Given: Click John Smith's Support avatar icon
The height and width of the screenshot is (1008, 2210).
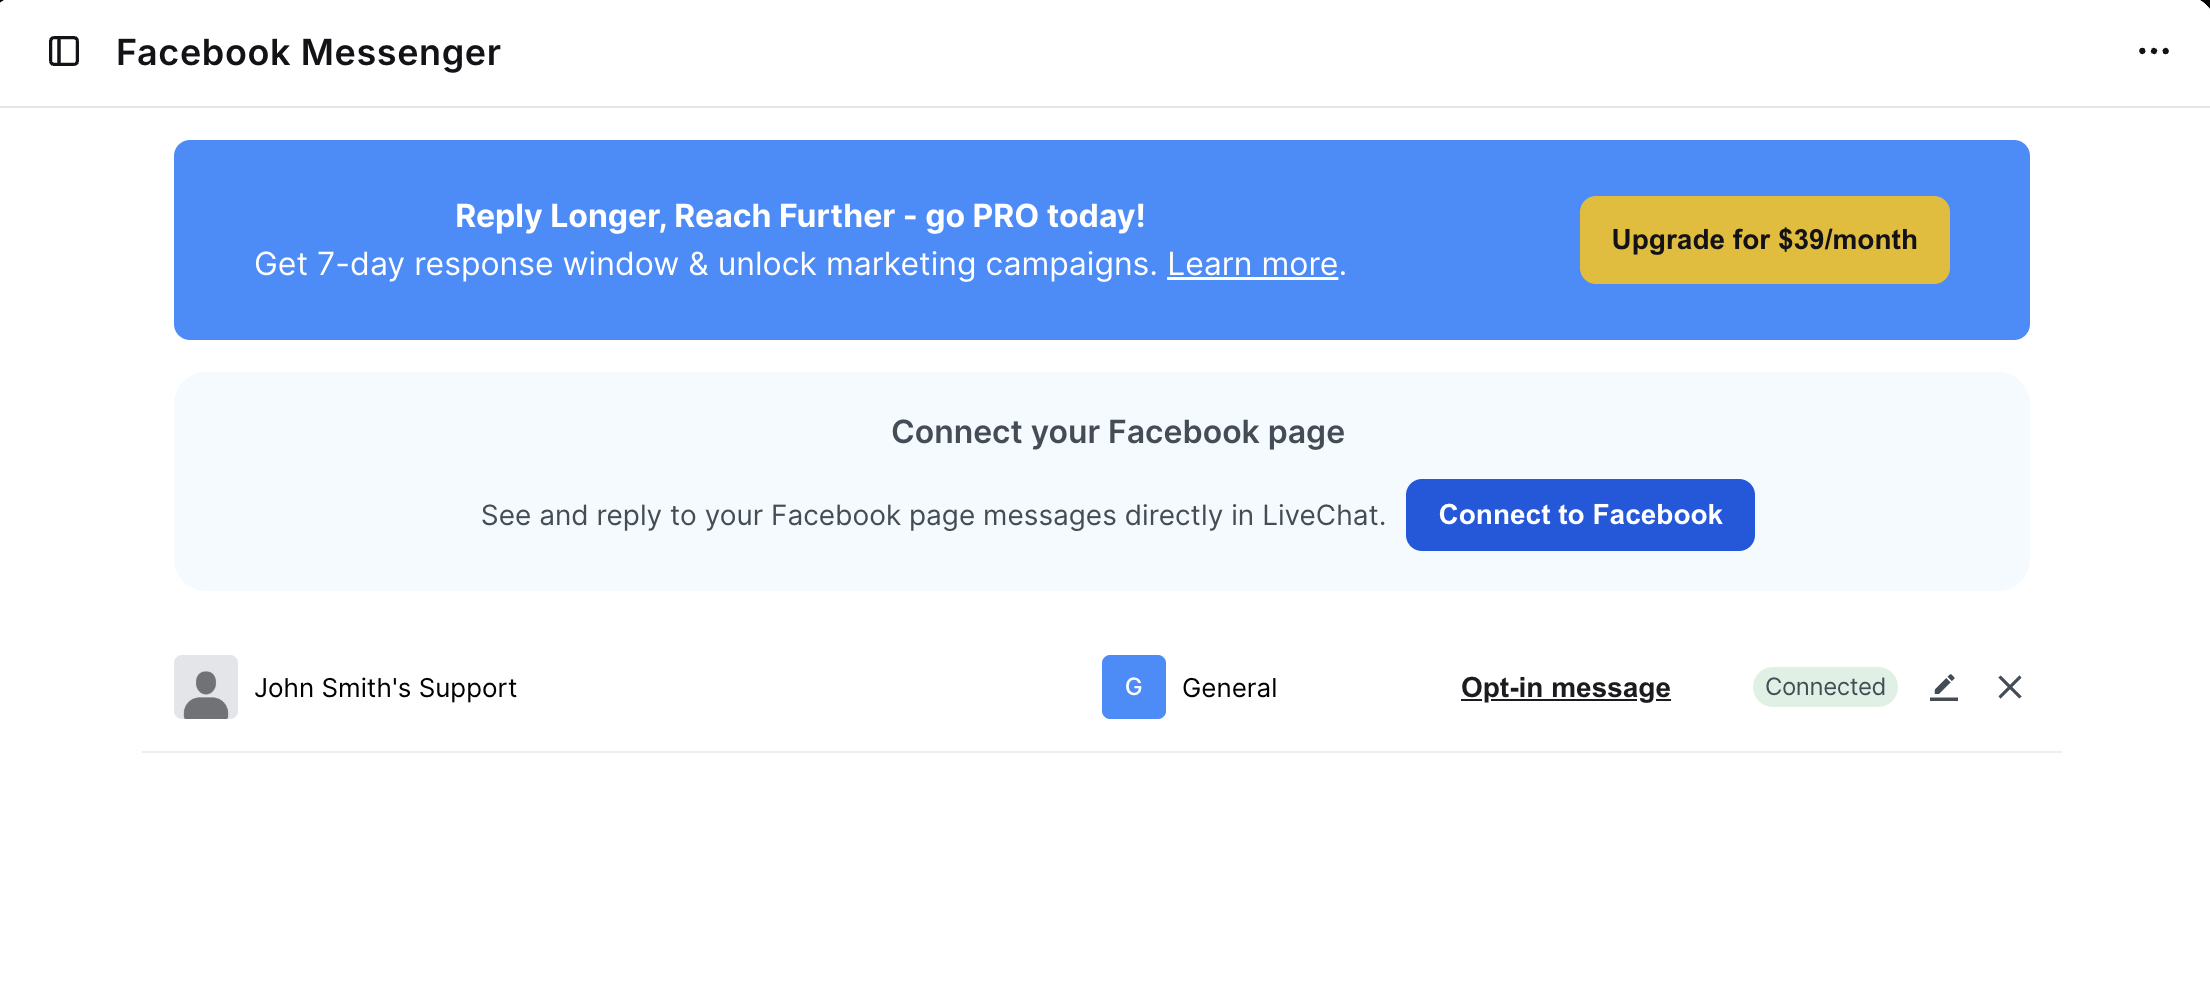Looking at the screenshot, I should pyautogui.click(x=206, y=687).
